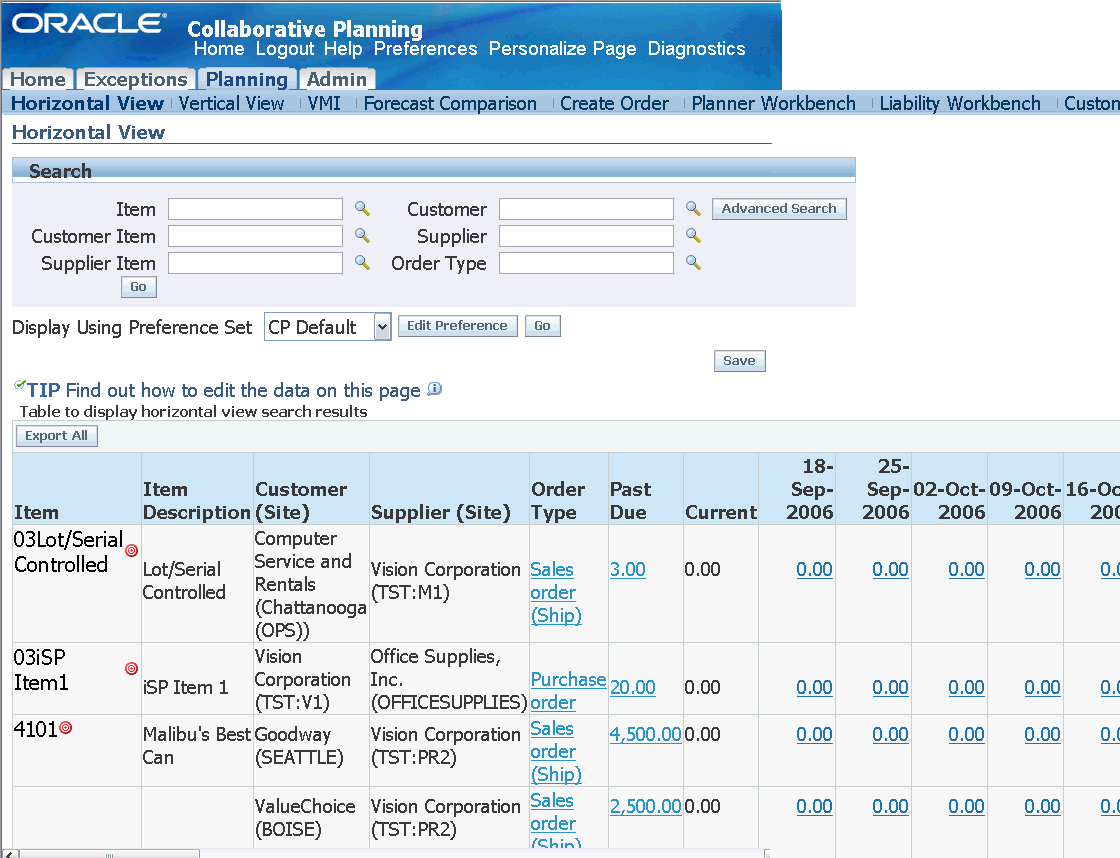The image size is (1120, 858).
Task: Open the VMI subtab
Action: (x=324, y=104)
